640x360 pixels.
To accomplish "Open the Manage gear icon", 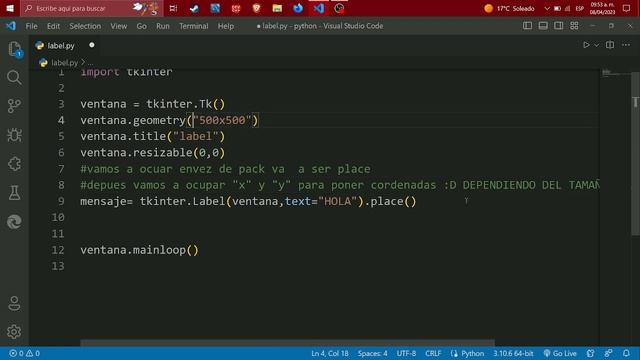I will pos(14,332).
